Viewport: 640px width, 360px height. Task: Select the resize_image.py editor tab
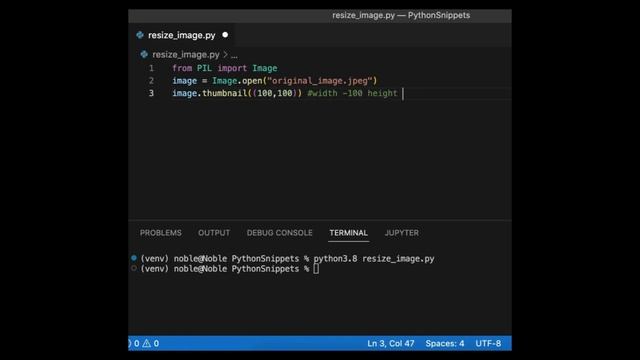(x=182, y=35)
